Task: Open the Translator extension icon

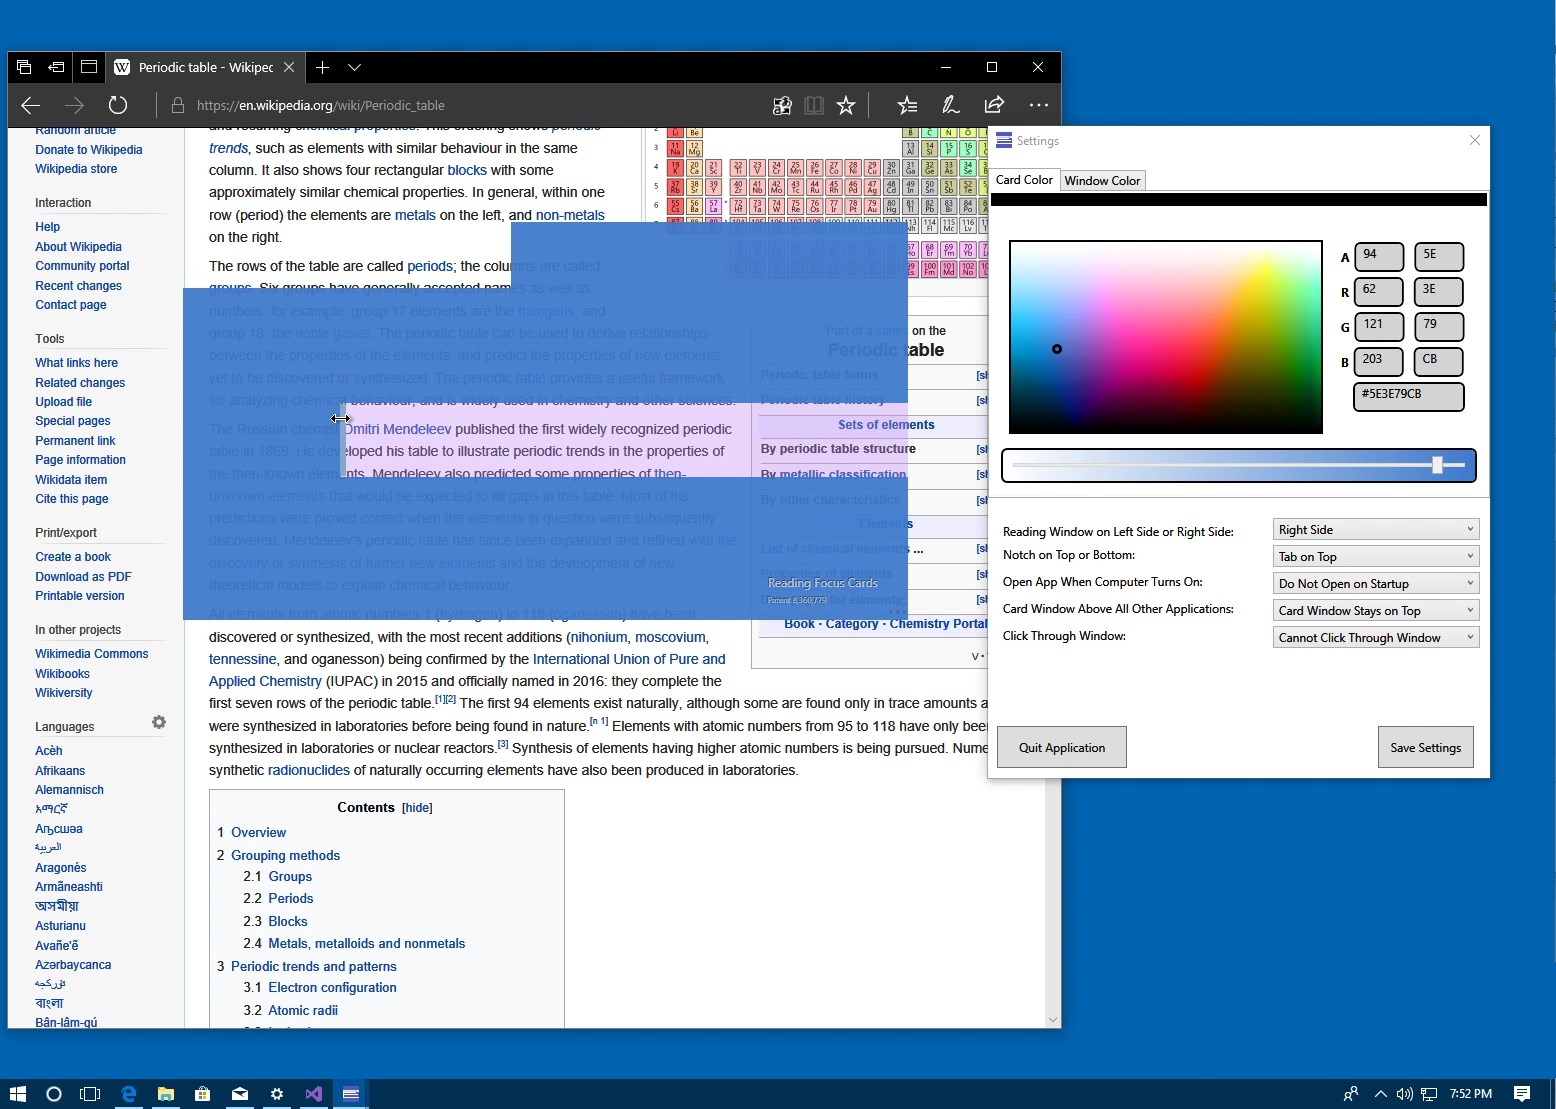Action: pos(783,105)
